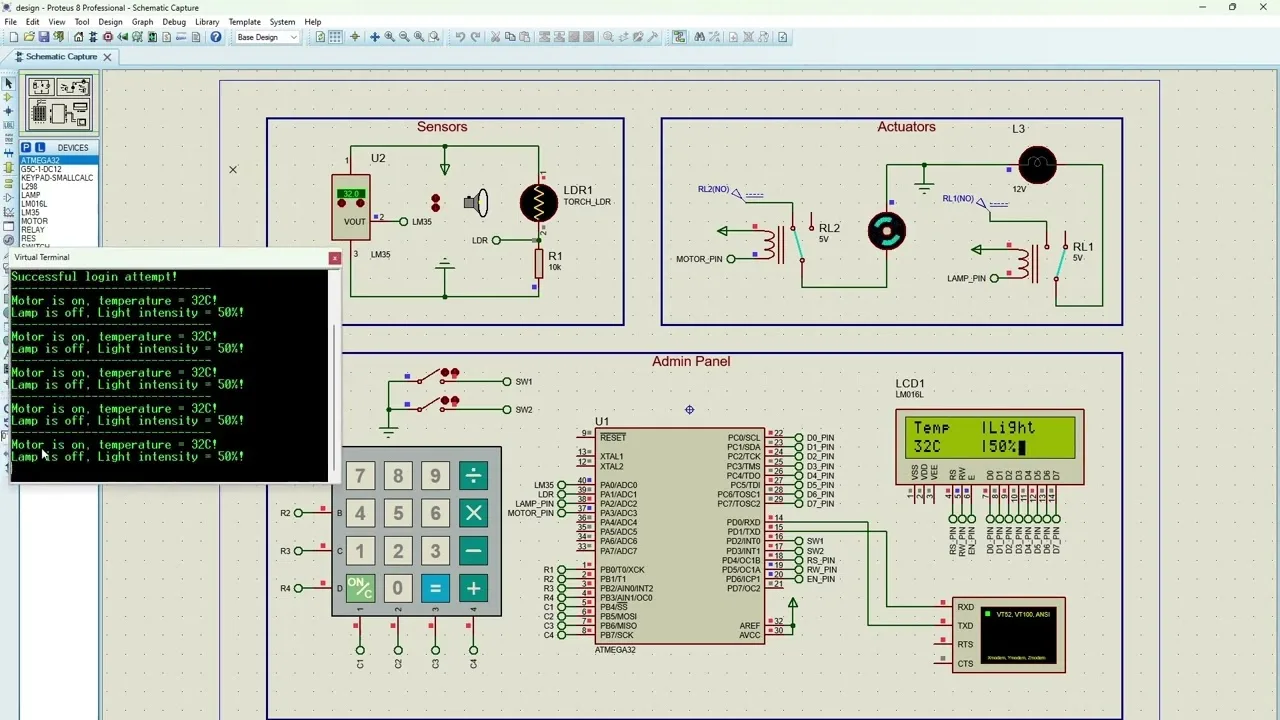Screen dimensions: 1280x720
Task: Undo the last action
Action: 460,37
